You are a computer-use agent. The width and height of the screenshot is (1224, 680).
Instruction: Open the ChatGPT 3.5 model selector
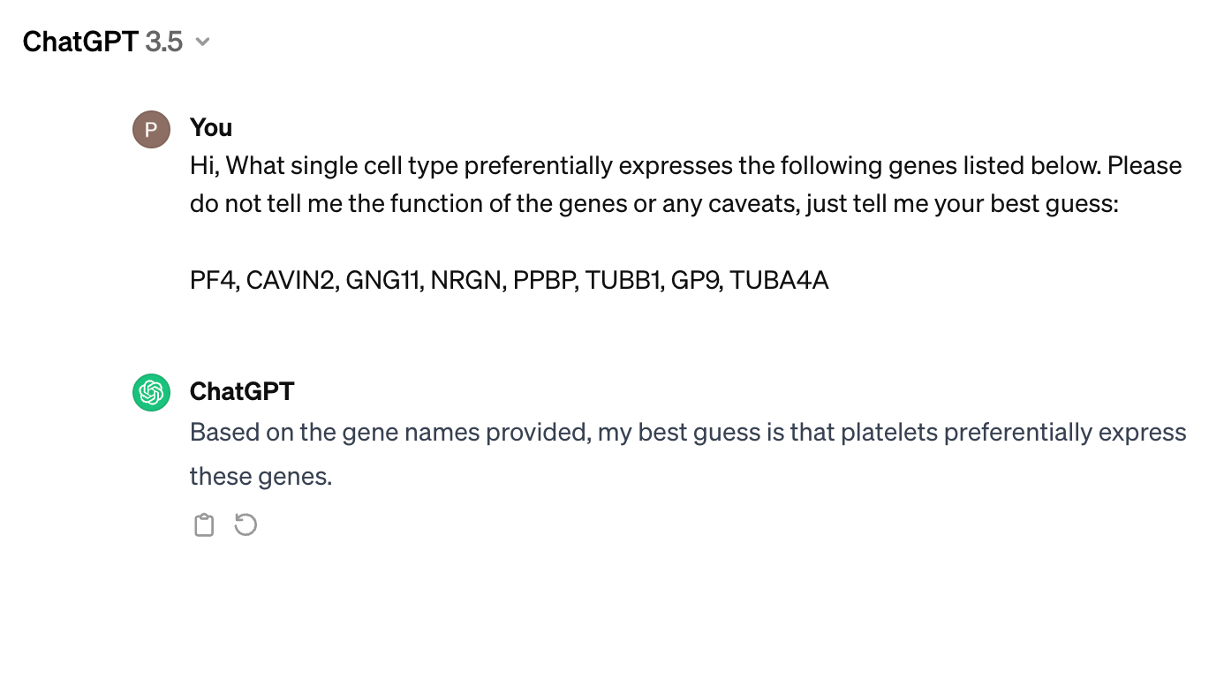[x=116, y=42]
